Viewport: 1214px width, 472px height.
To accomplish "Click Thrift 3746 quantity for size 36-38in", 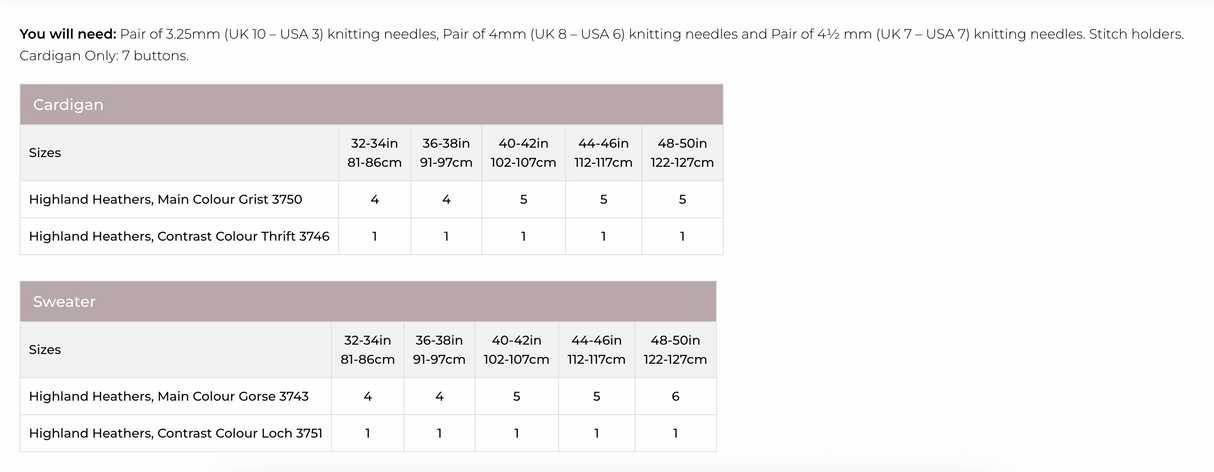I will click(446, 236).
